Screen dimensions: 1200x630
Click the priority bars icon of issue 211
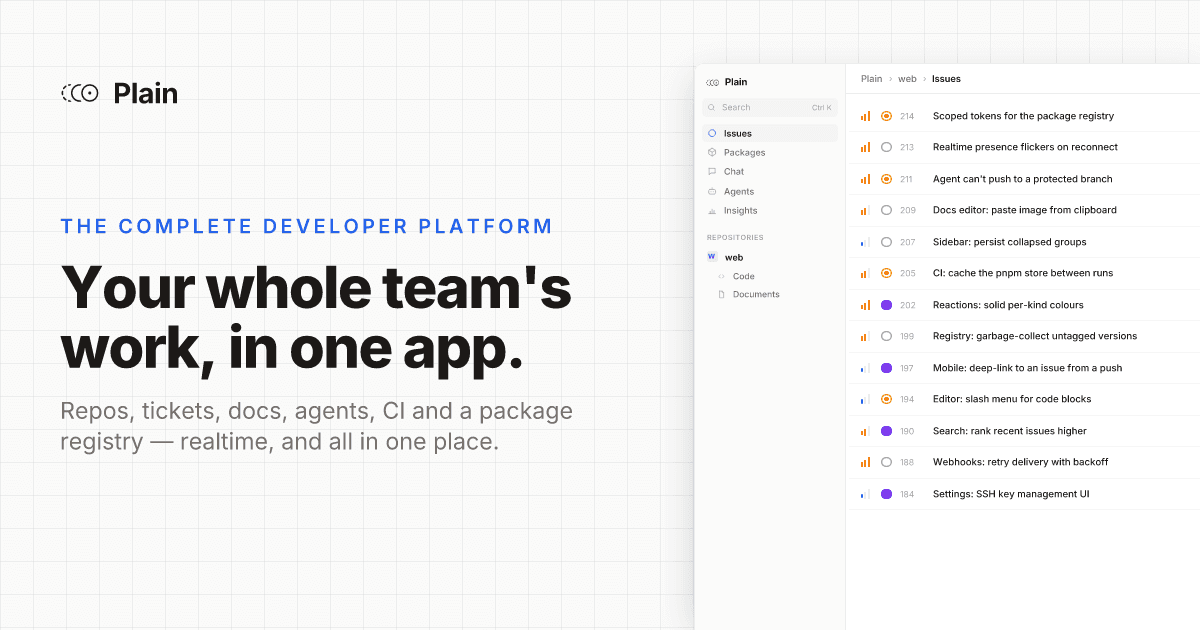pyautogui.click(x=865, y=179)
